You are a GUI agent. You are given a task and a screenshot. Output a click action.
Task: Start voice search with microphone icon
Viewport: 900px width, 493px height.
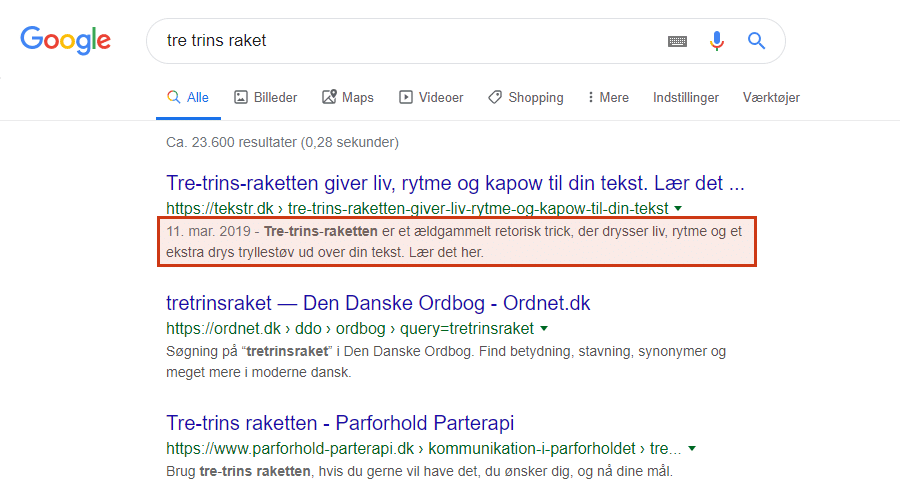(x=716, y=41)
